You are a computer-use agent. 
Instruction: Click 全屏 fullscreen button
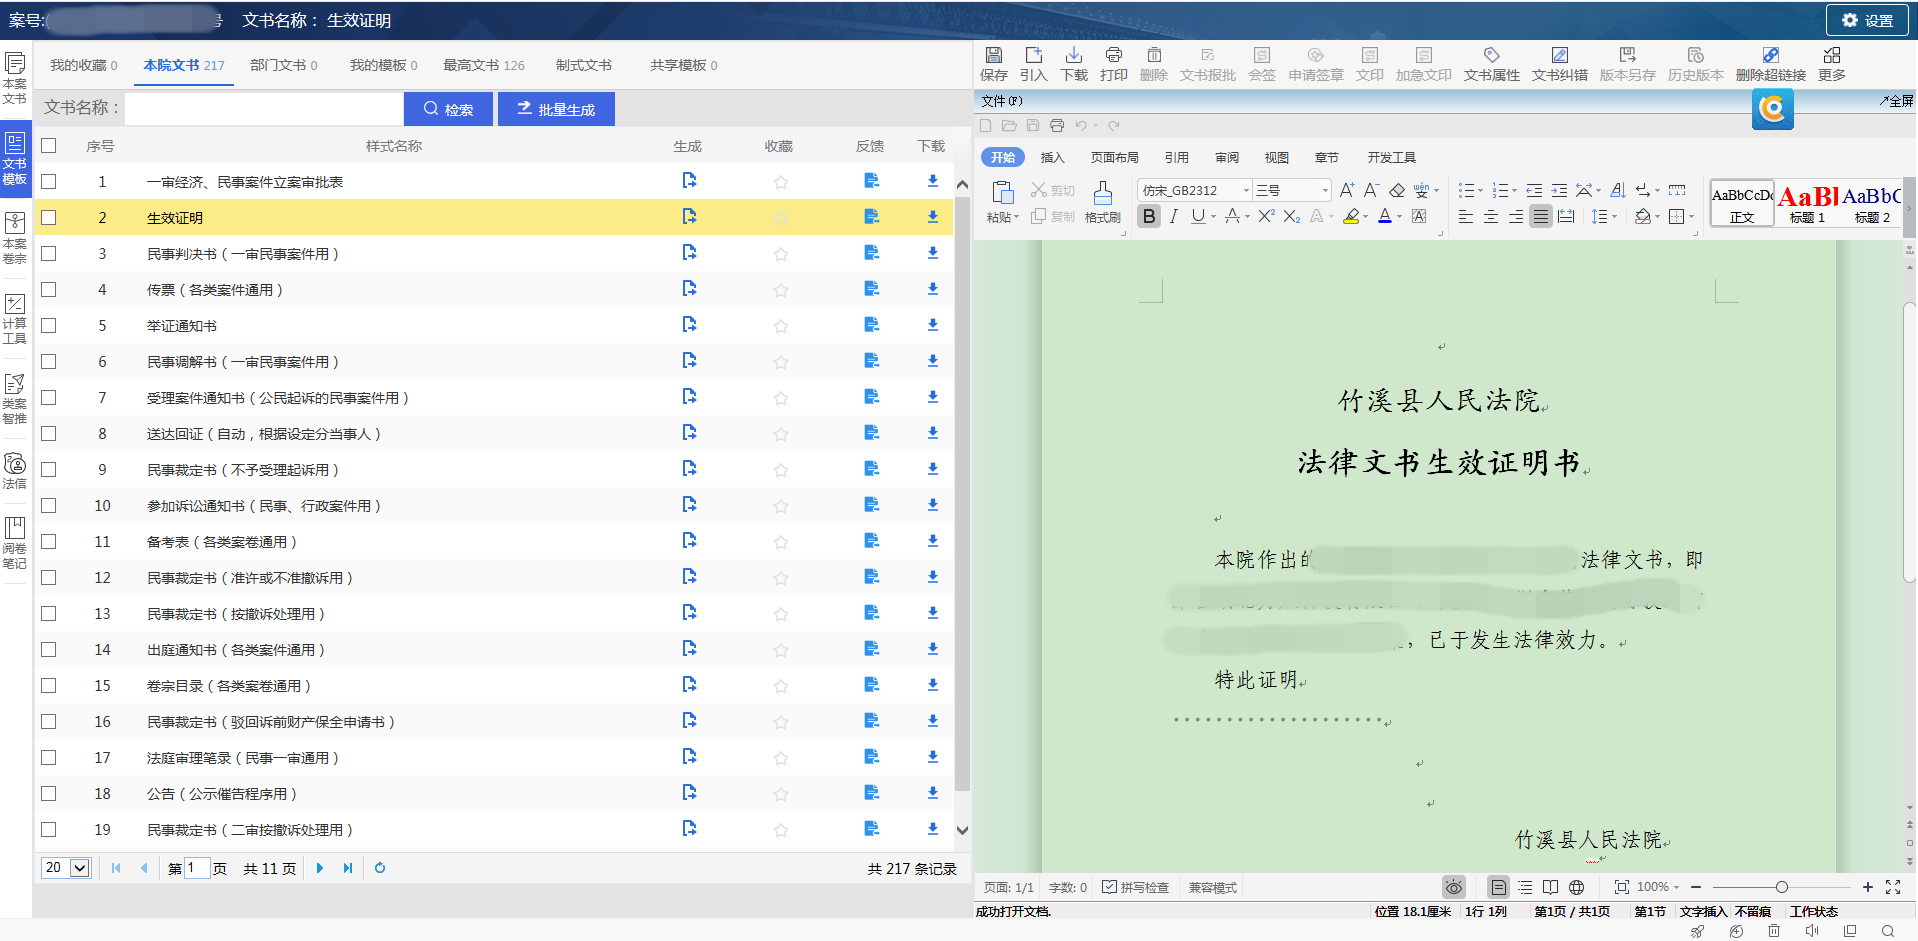tap(1896, 101)
